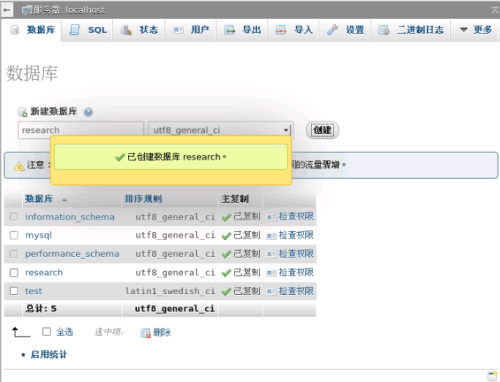The image size is (500, 382).
Task: Open the 状态 tab
Action: (x=139, y=30)
